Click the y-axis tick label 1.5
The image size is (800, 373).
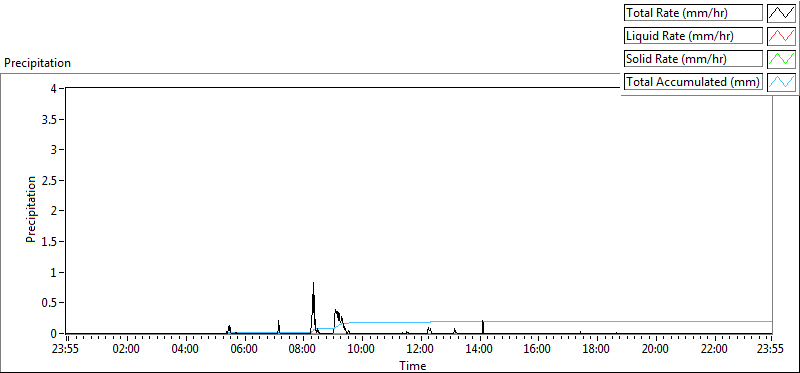50,241
